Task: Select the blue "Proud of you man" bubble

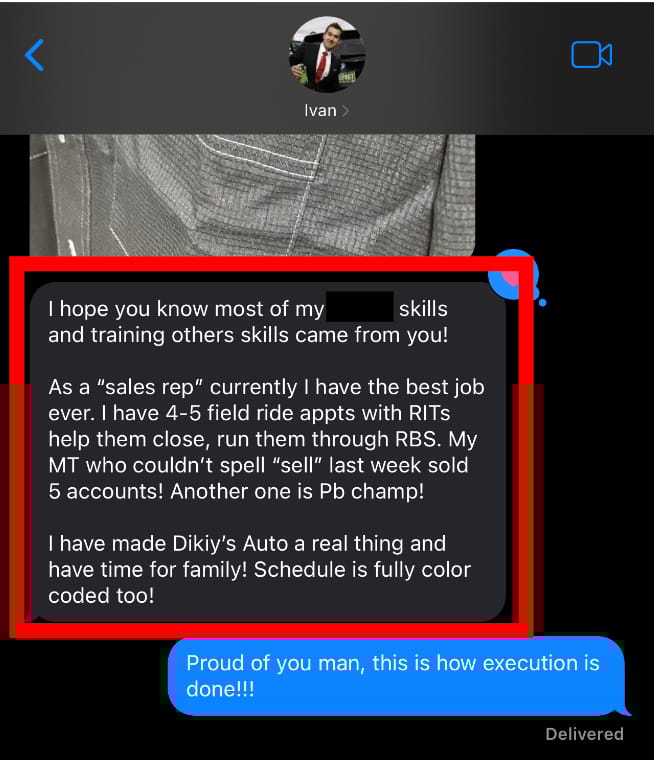Action: 397,677
